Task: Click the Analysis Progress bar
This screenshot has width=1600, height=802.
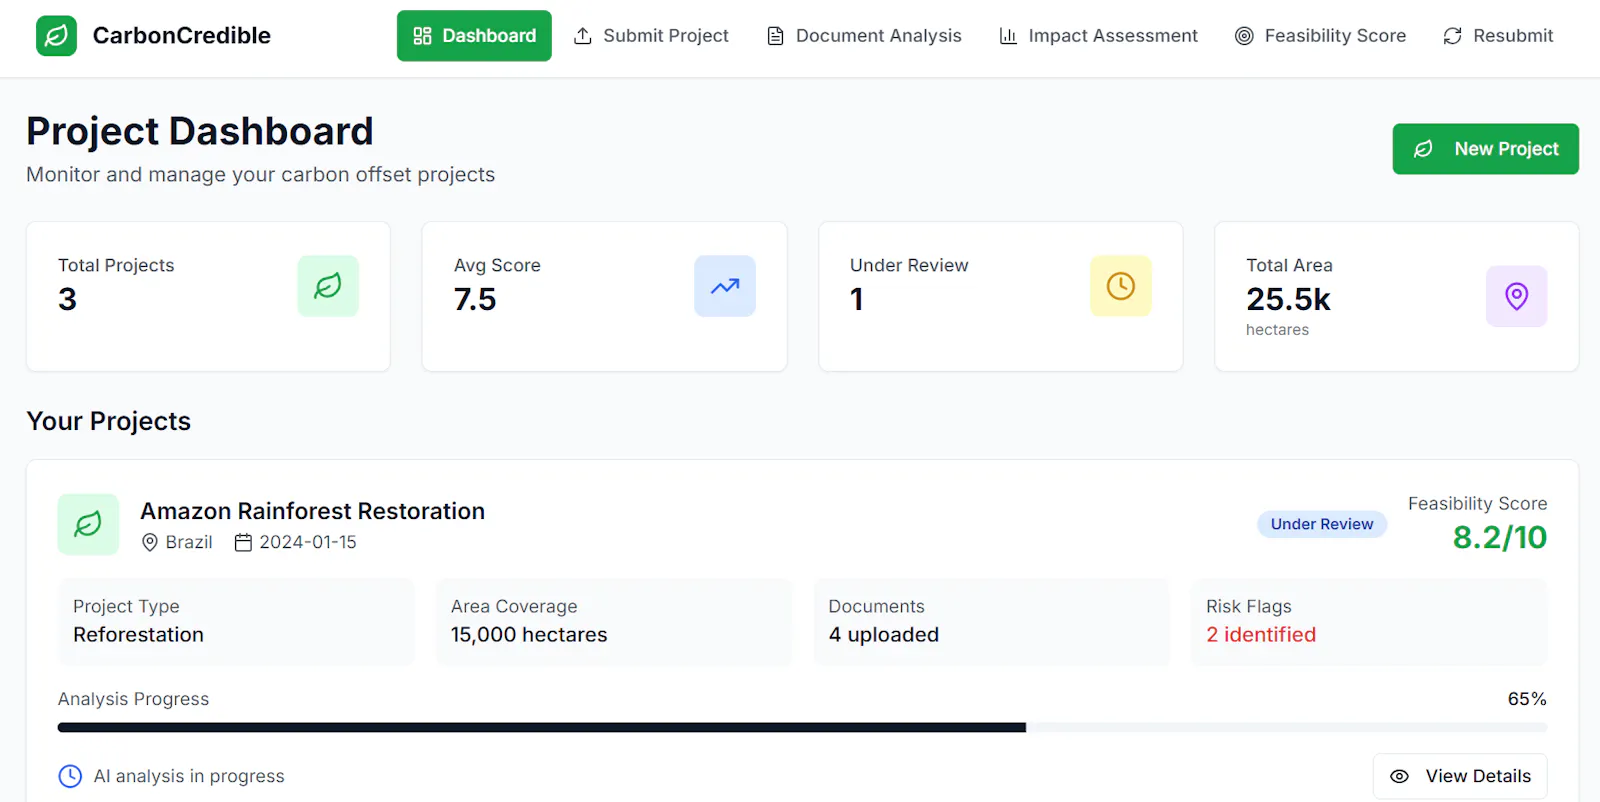Action: click(802, 728)
